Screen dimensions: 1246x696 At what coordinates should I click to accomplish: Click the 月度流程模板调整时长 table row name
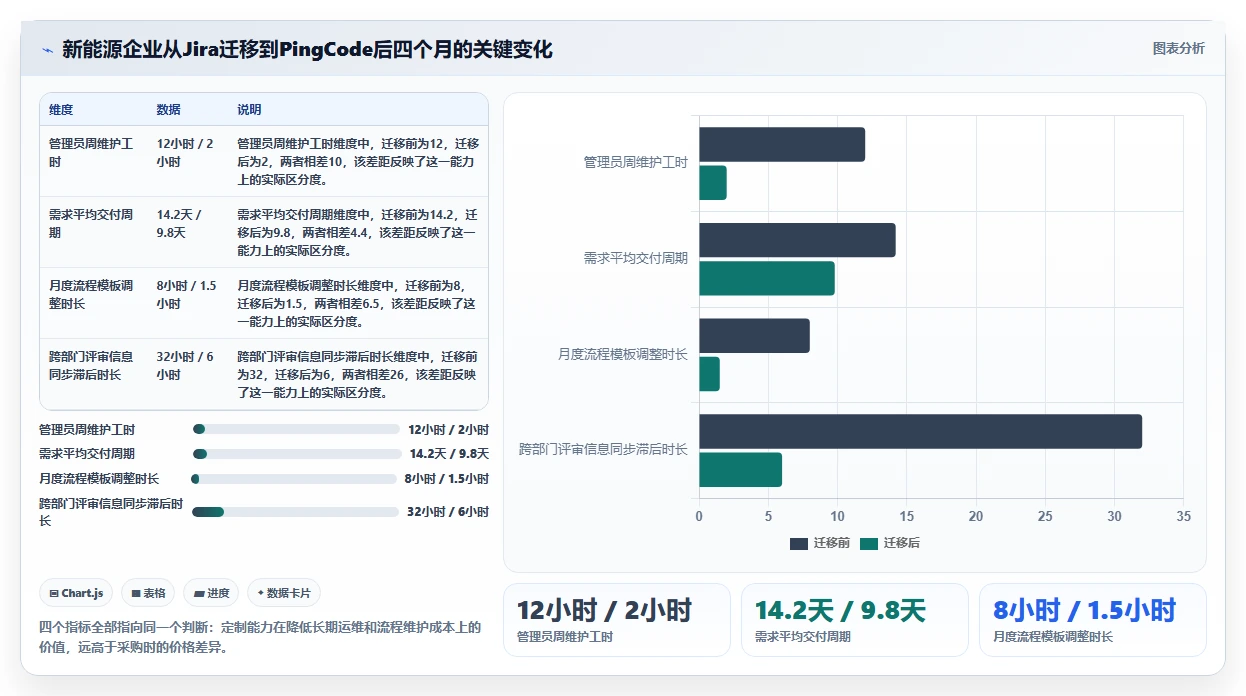(91, 294)
